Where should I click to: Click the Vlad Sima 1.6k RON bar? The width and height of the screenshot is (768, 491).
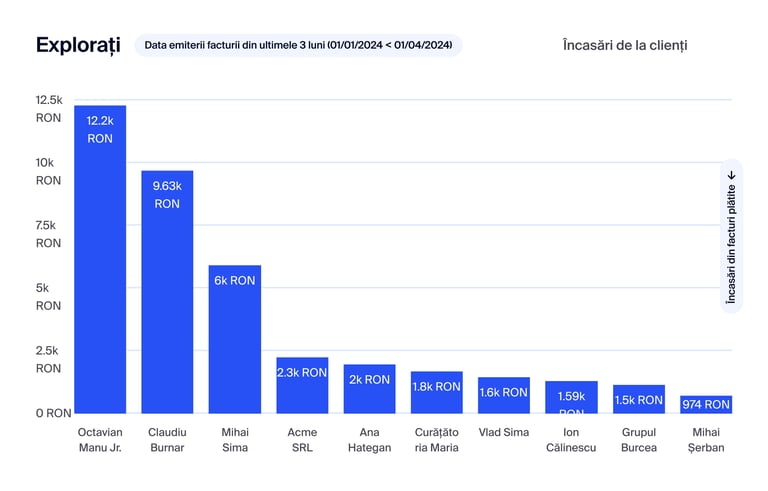pos(503,400)
